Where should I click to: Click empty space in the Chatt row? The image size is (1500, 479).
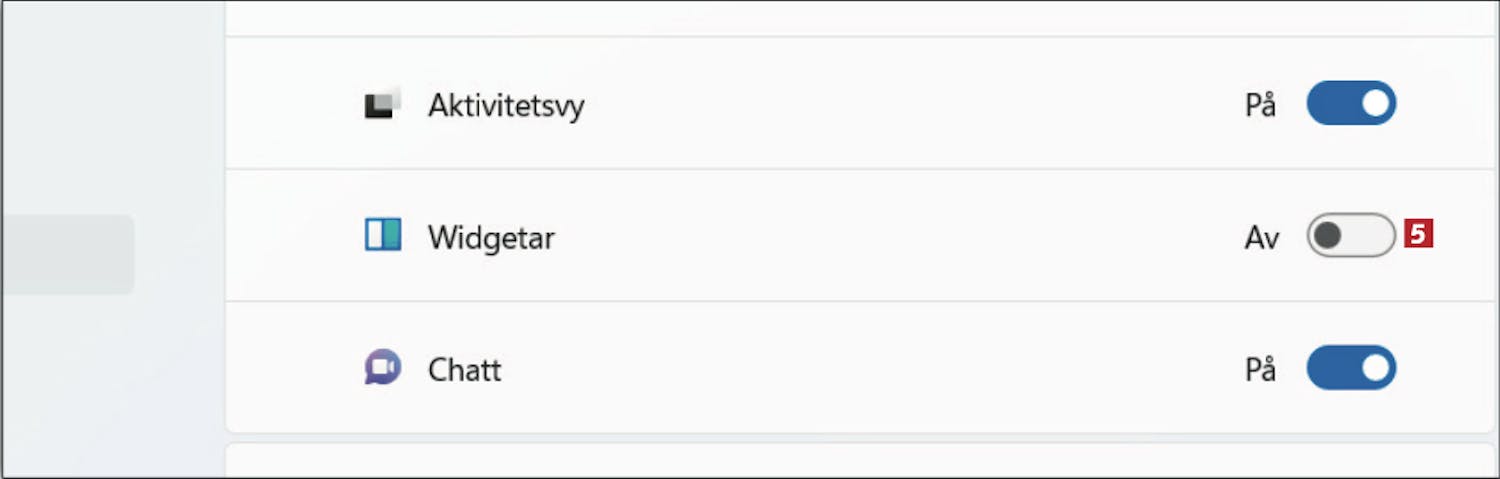click(x=900, y=368)
